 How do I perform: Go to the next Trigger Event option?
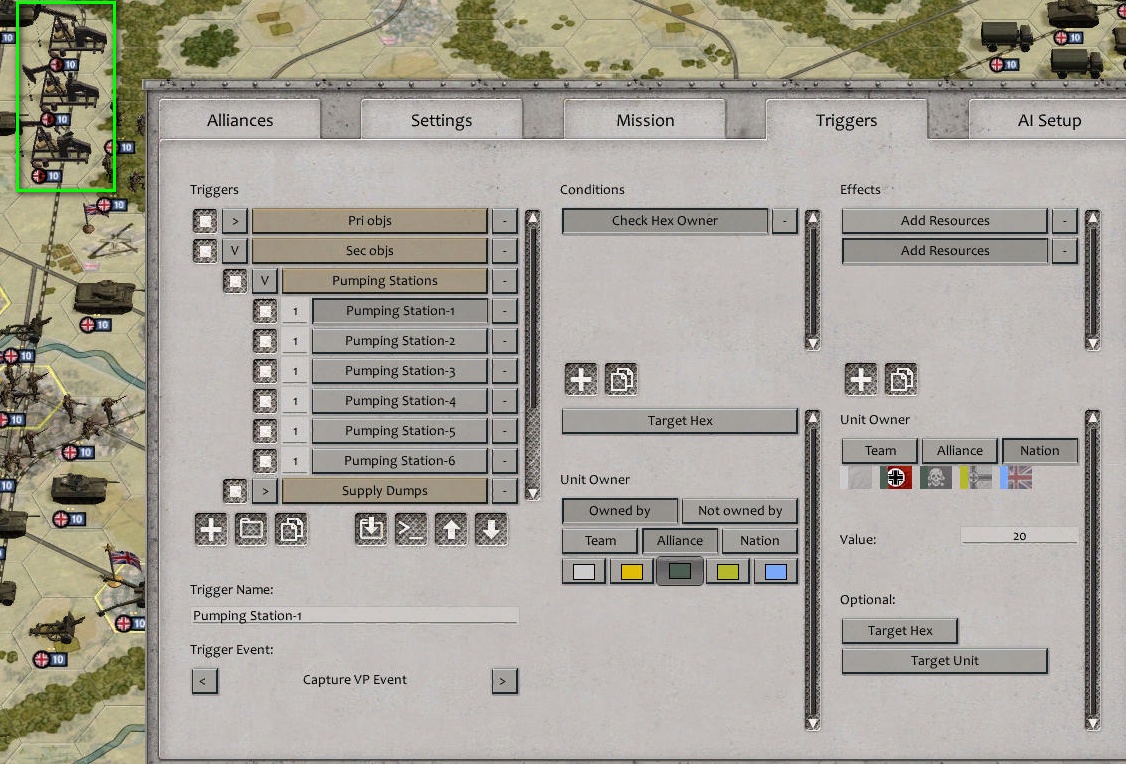(x=504, y=681)
